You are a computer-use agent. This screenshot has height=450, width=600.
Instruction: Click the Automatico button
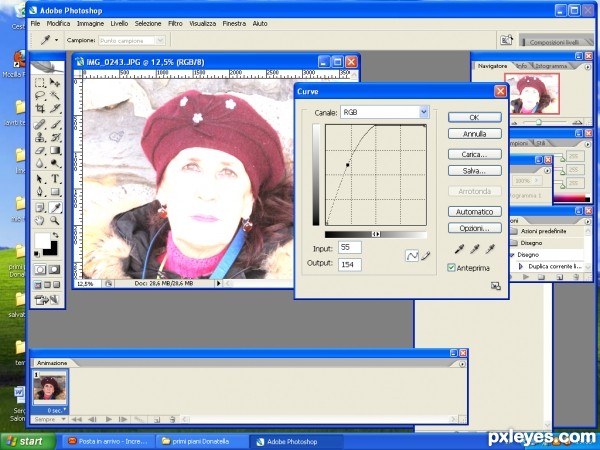click(x=474, y=212)
